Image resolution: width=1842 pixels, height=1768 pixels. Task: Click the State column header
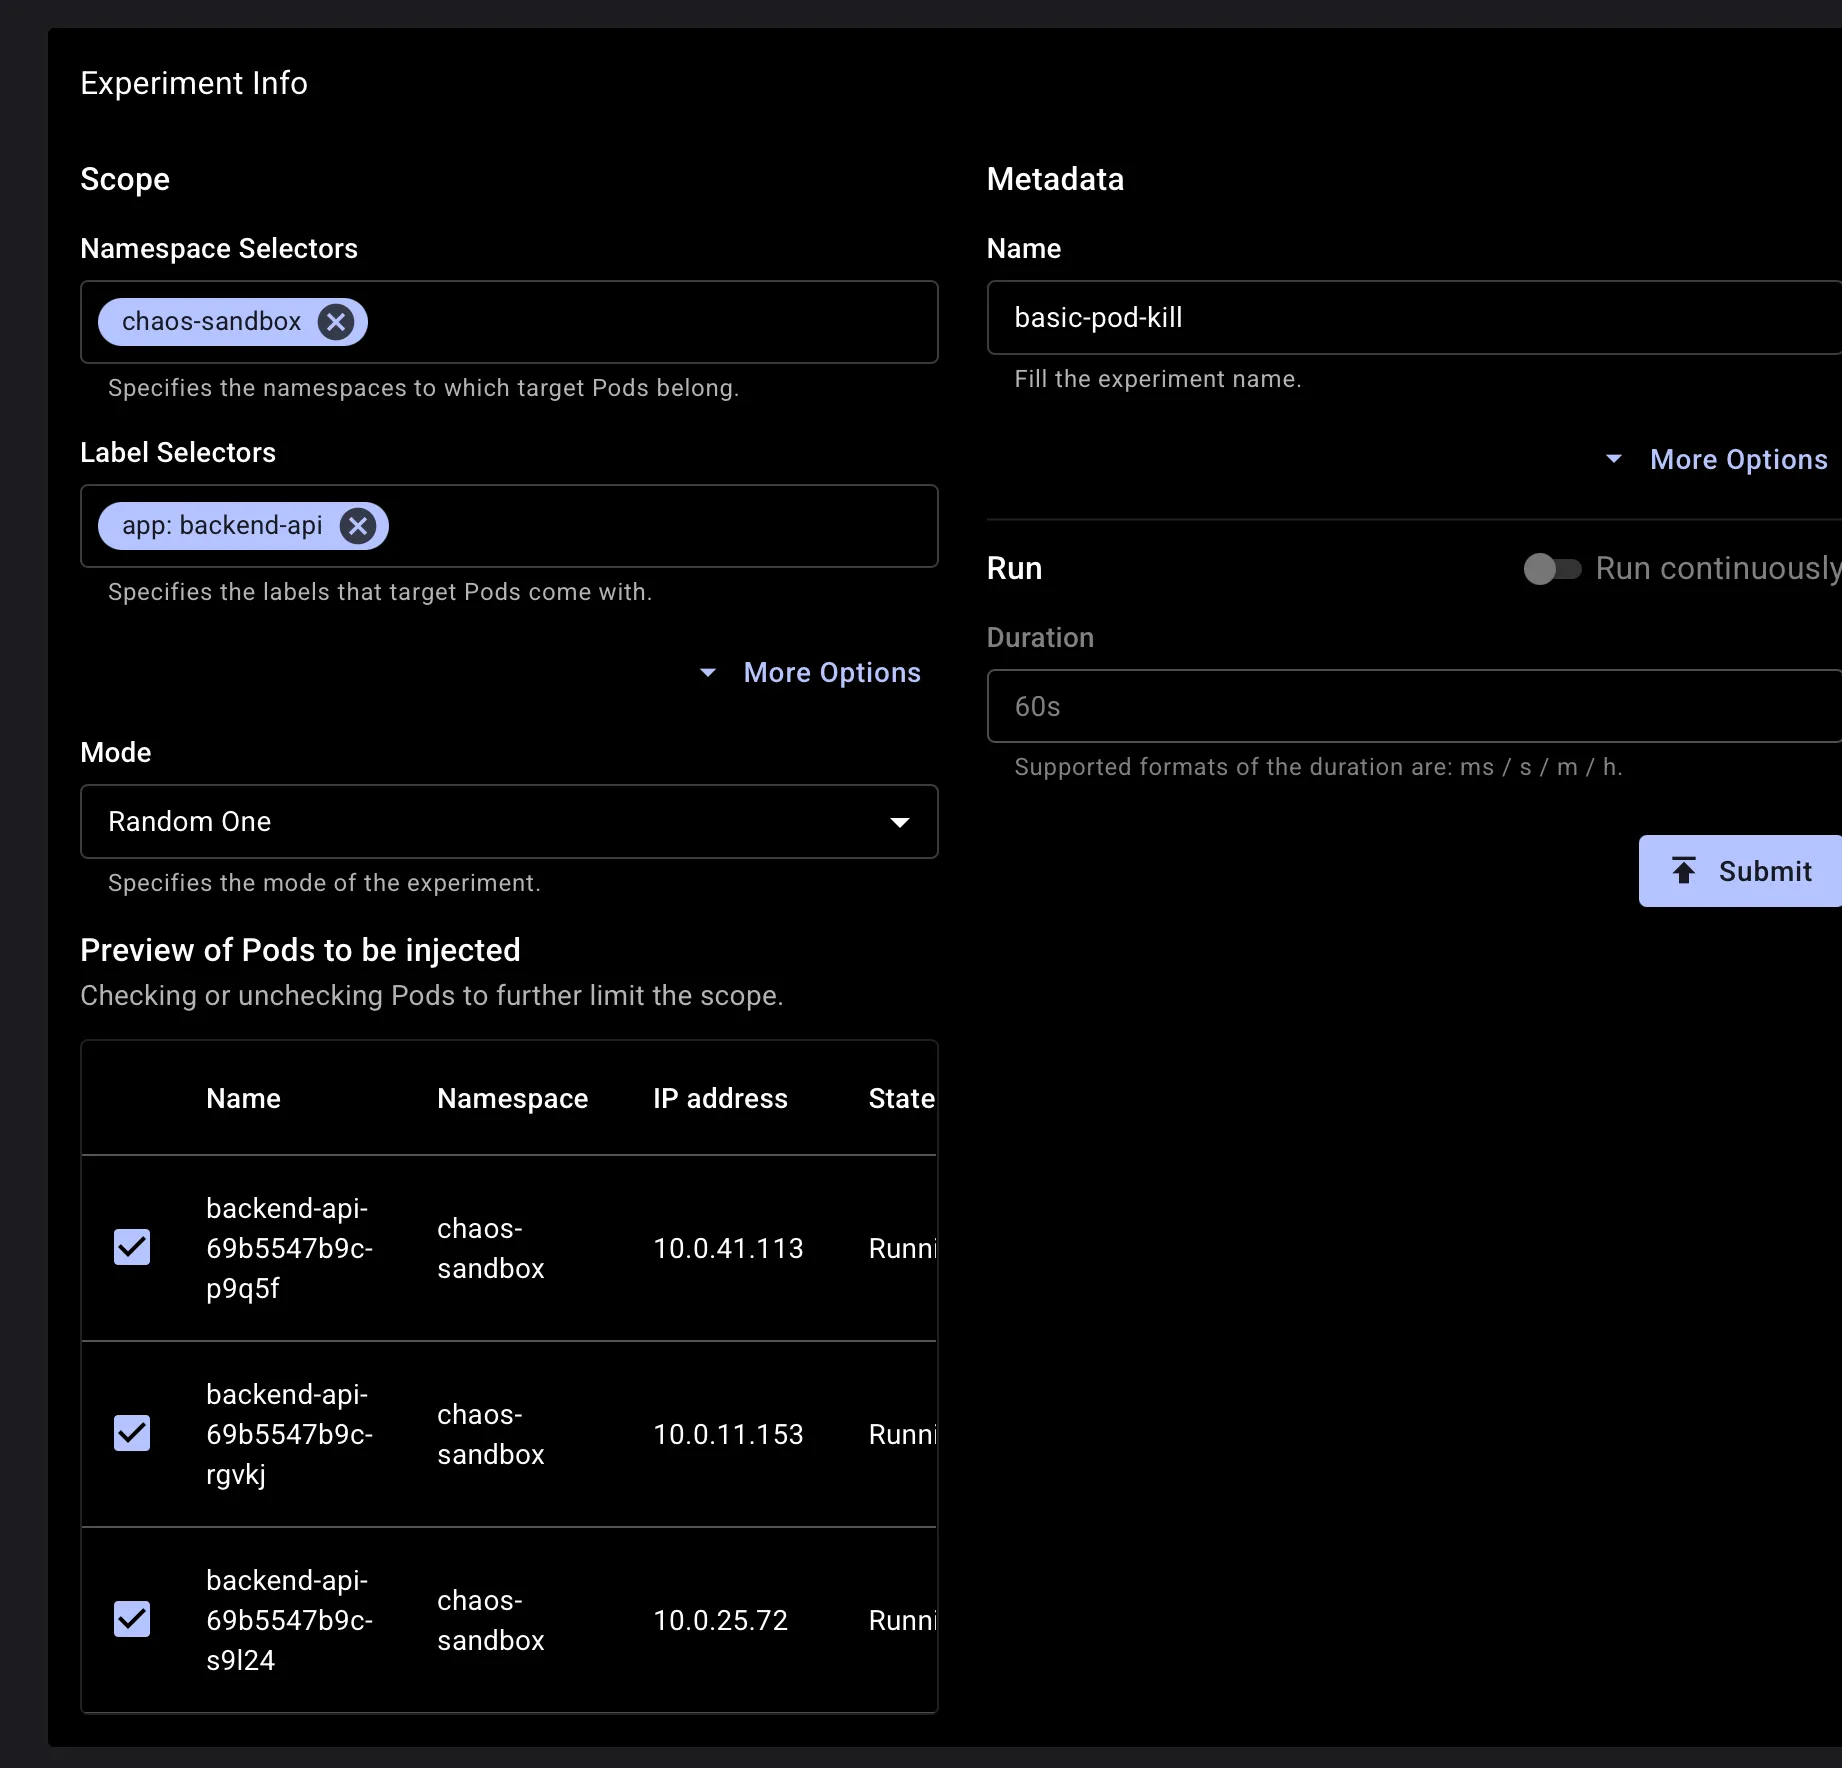pos(901,1098)
